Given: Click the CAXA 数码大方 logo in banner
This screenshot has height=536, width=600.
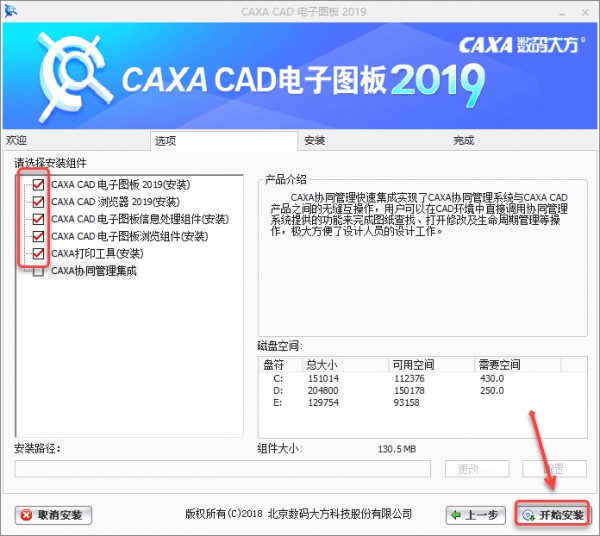Looking at the screenshot, I should coord(522,45).
